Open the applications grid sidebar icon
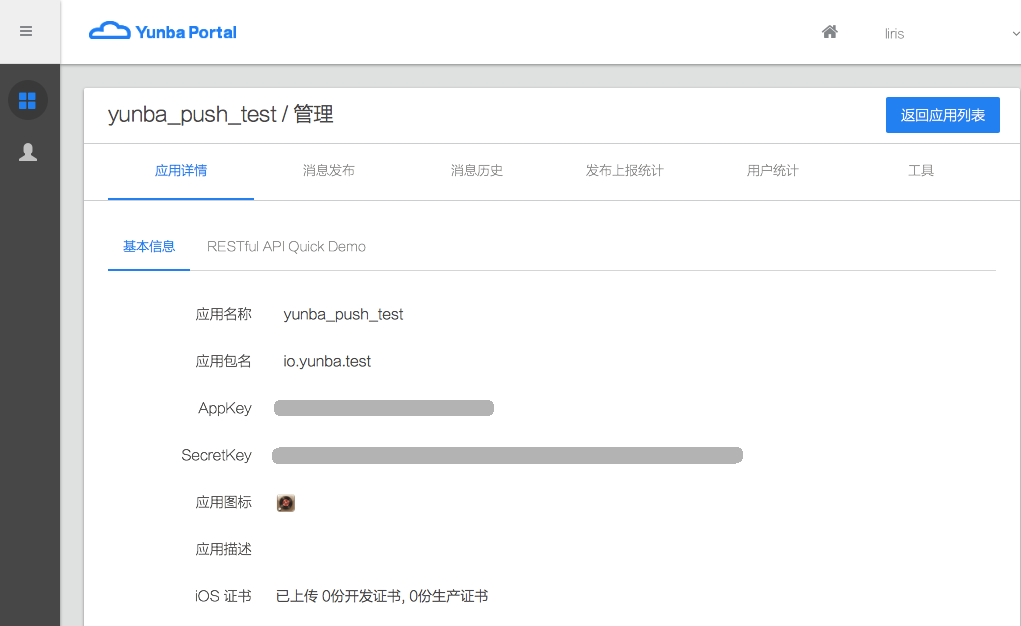 point(27,100)
